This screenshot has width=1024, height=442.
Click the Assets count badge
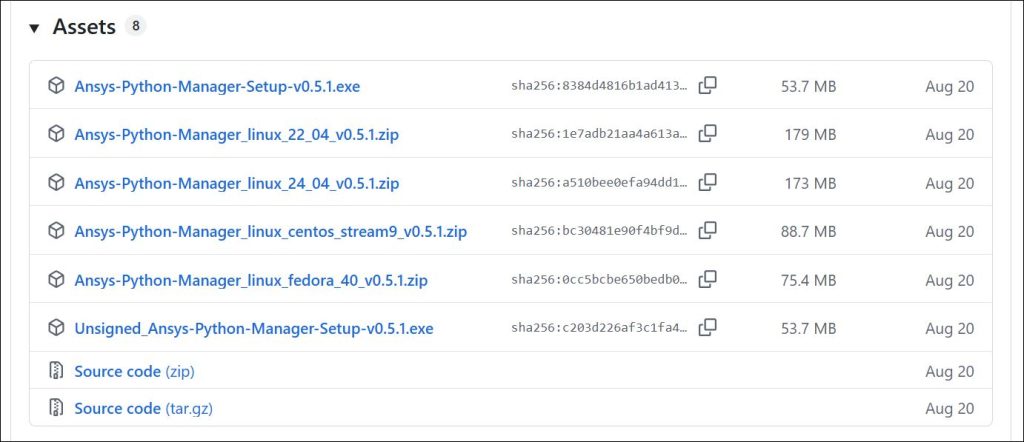pyautogui.click(x=135, y=27)
